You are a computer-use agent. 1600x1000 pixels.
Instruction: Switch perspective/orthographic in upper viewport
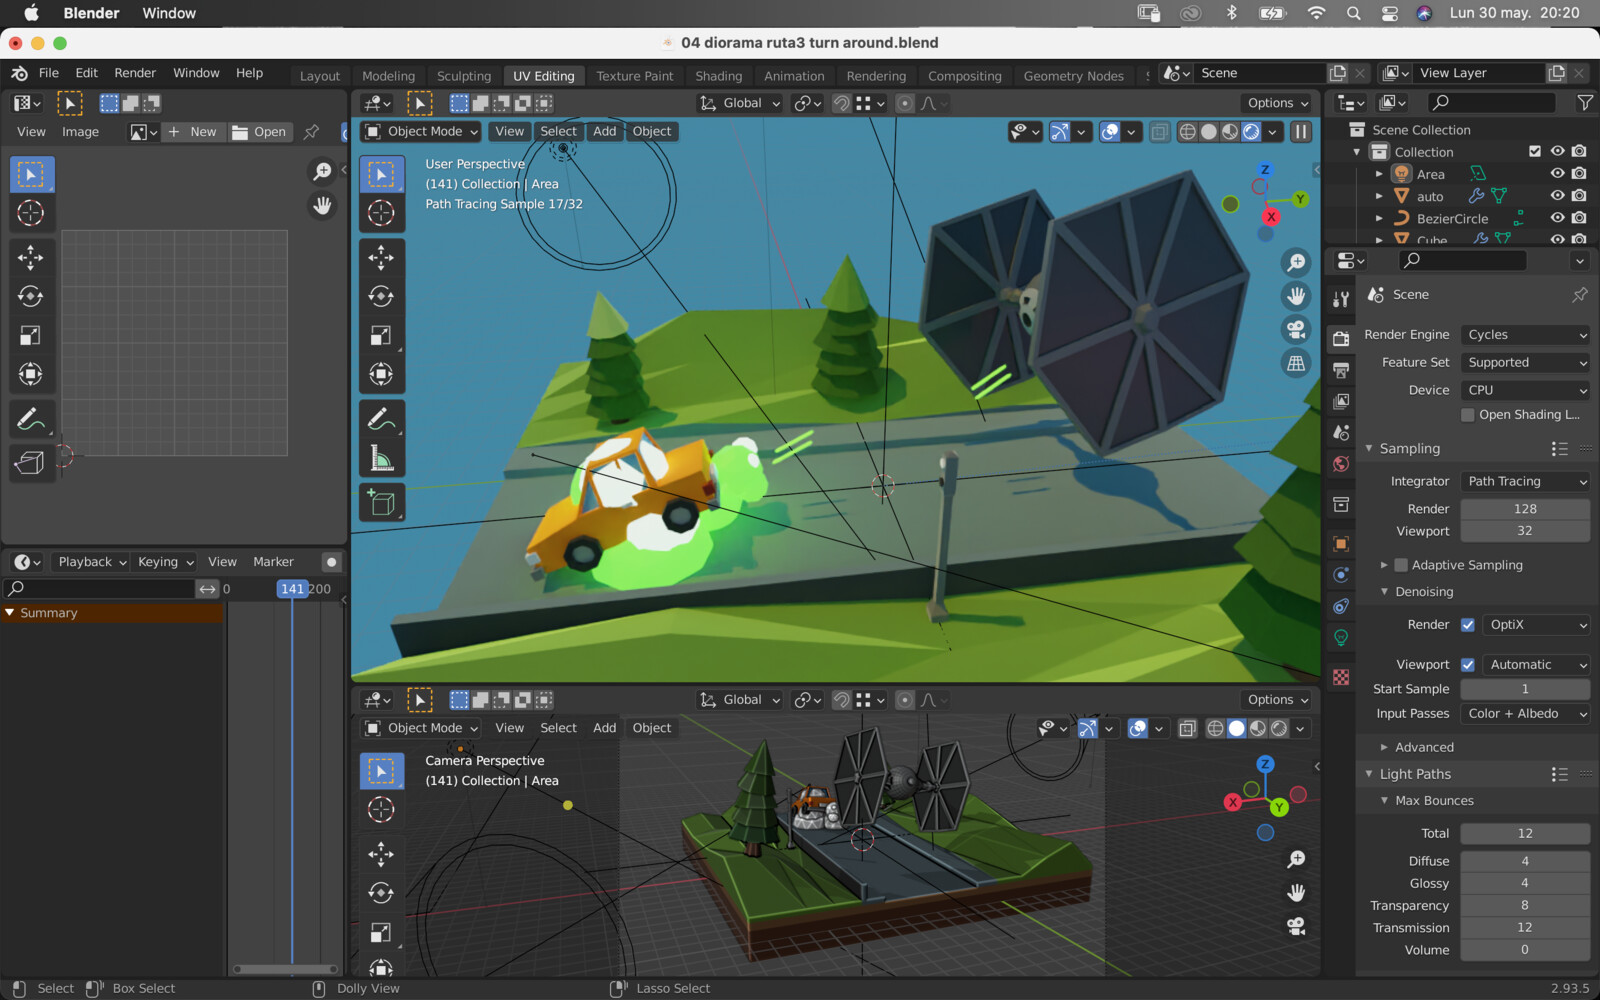(1296, 364)
